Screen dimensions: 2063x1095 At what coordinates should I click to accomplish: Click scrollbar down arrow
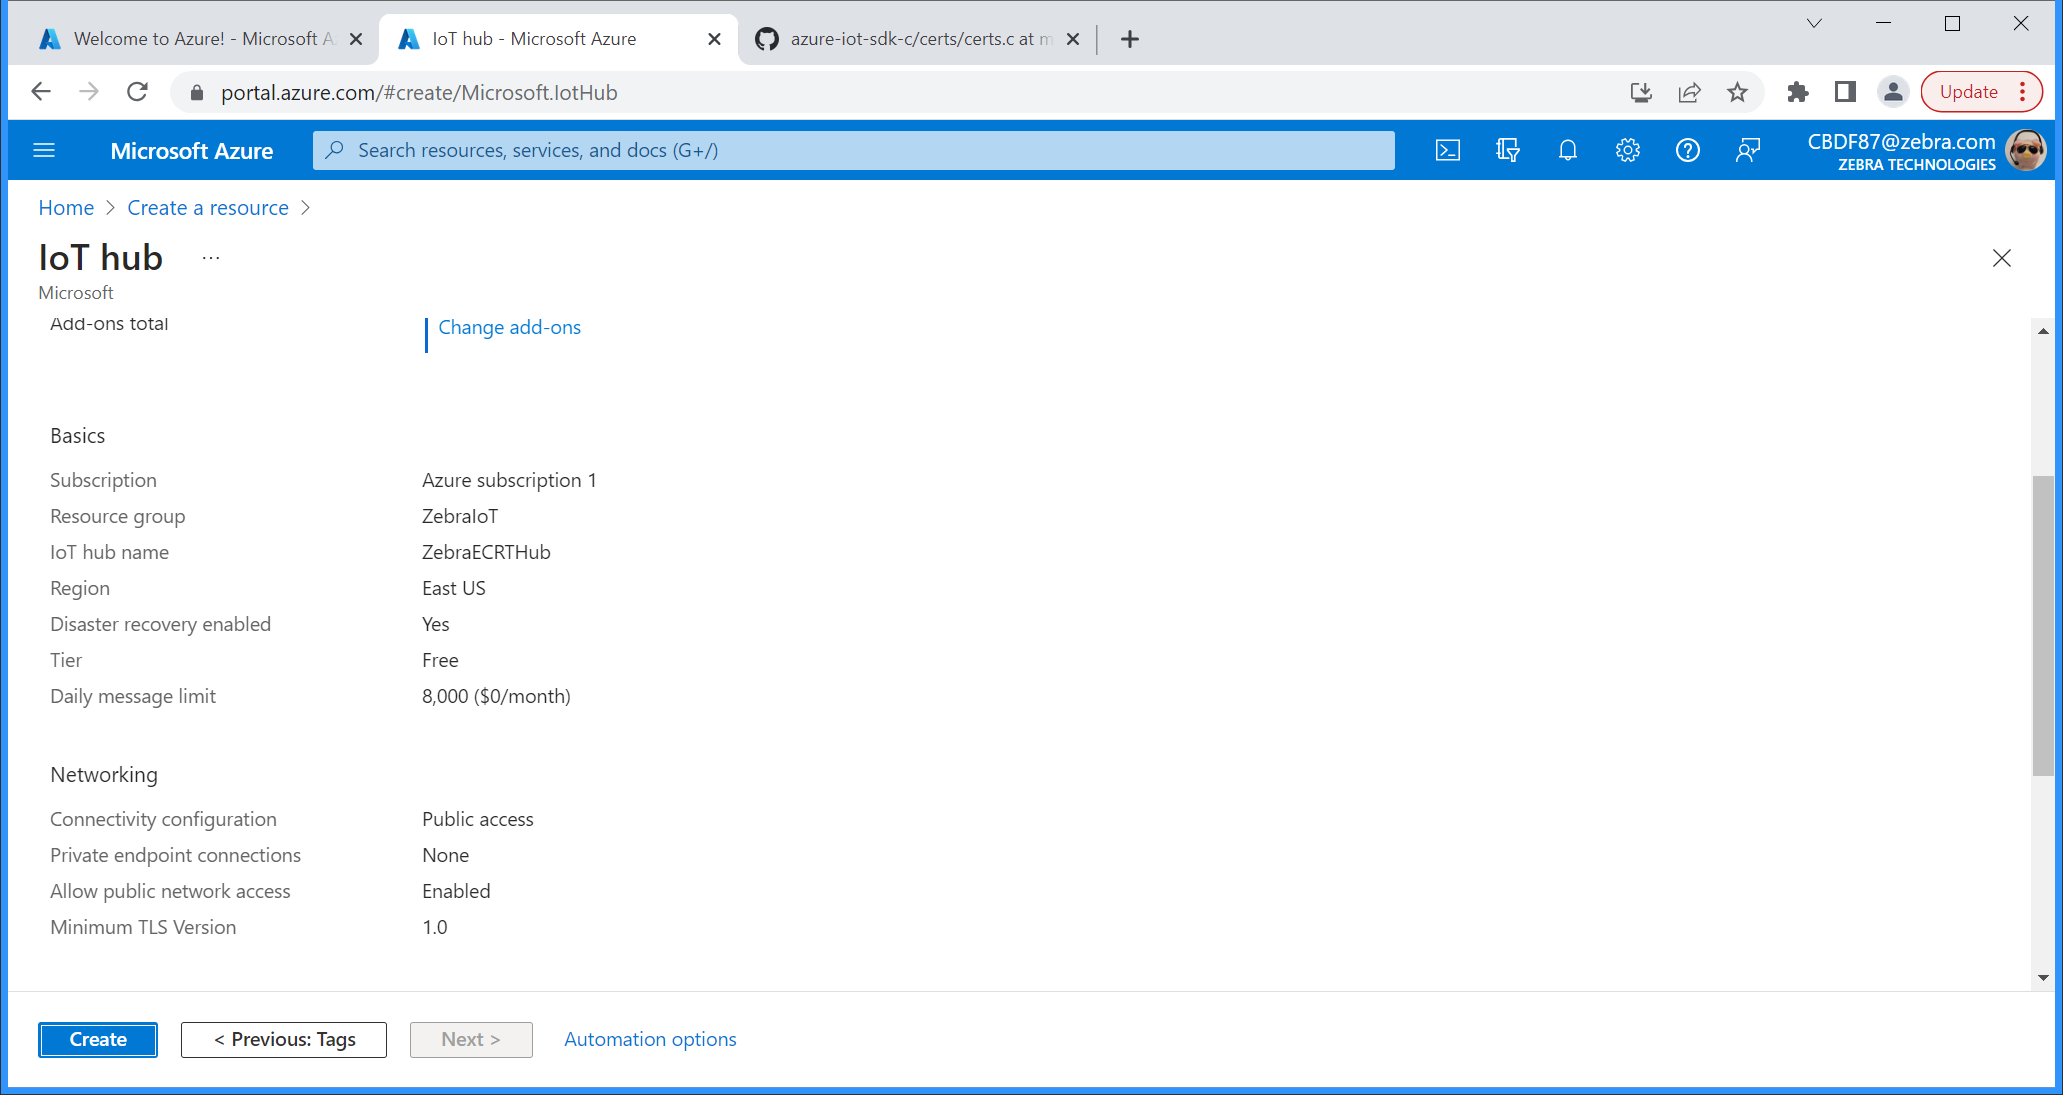2042,977
